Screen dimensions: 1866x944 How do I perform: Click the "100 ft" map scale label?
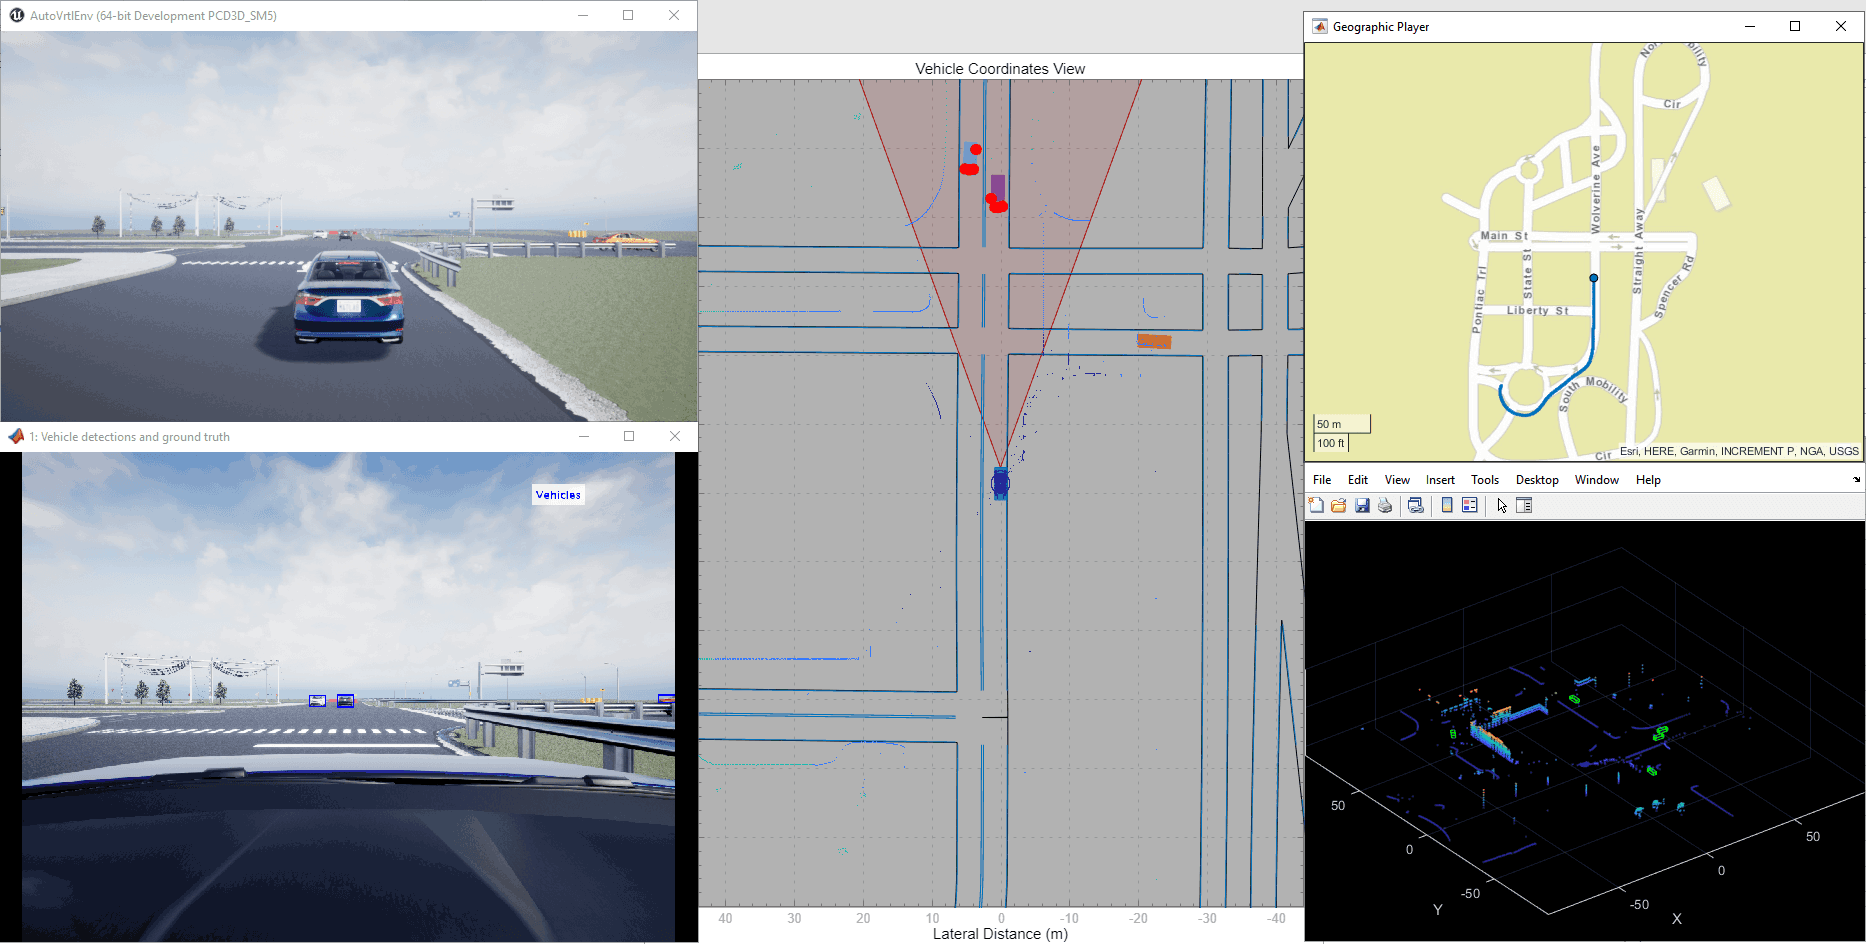(1331, 443)
